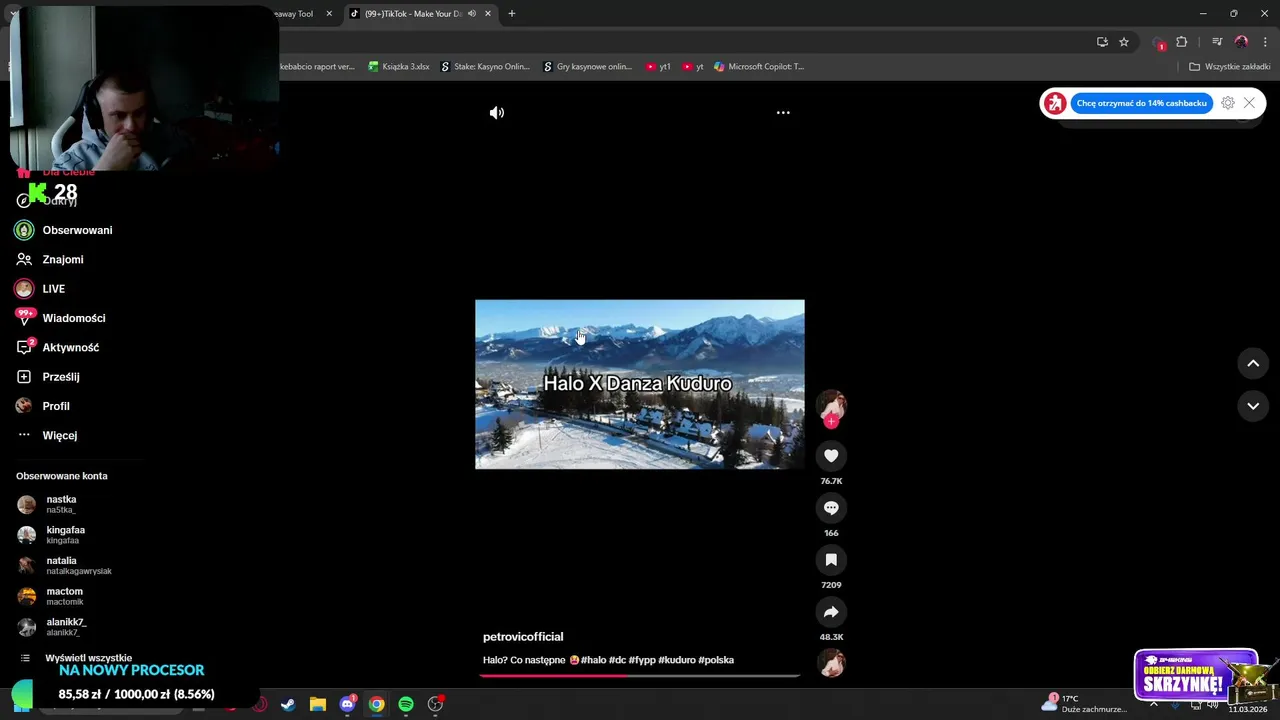The height and width of the screenshot is (720, 1280).
Task: Open the Chrome three-dot menu
Action: click(x=1265, y=42)
